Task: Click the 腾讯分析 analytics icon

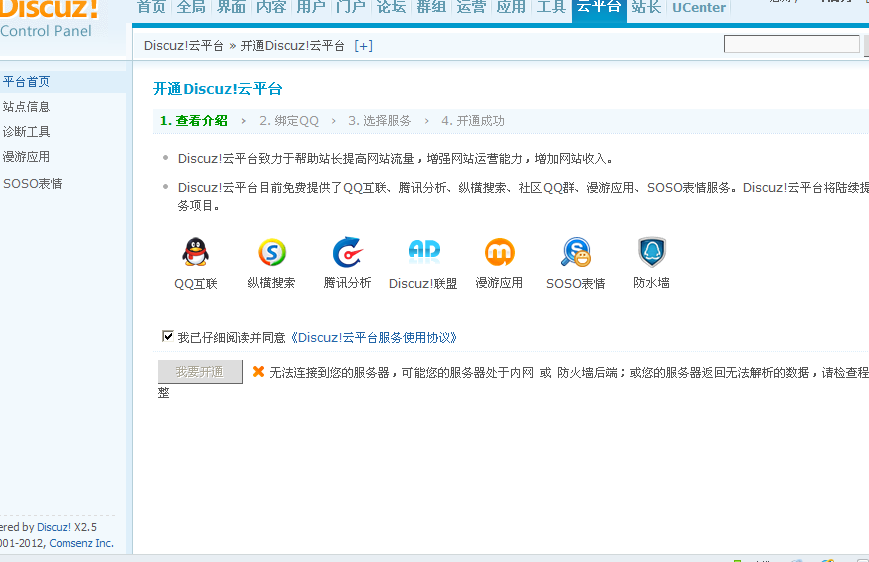Action: click(347, 252)
